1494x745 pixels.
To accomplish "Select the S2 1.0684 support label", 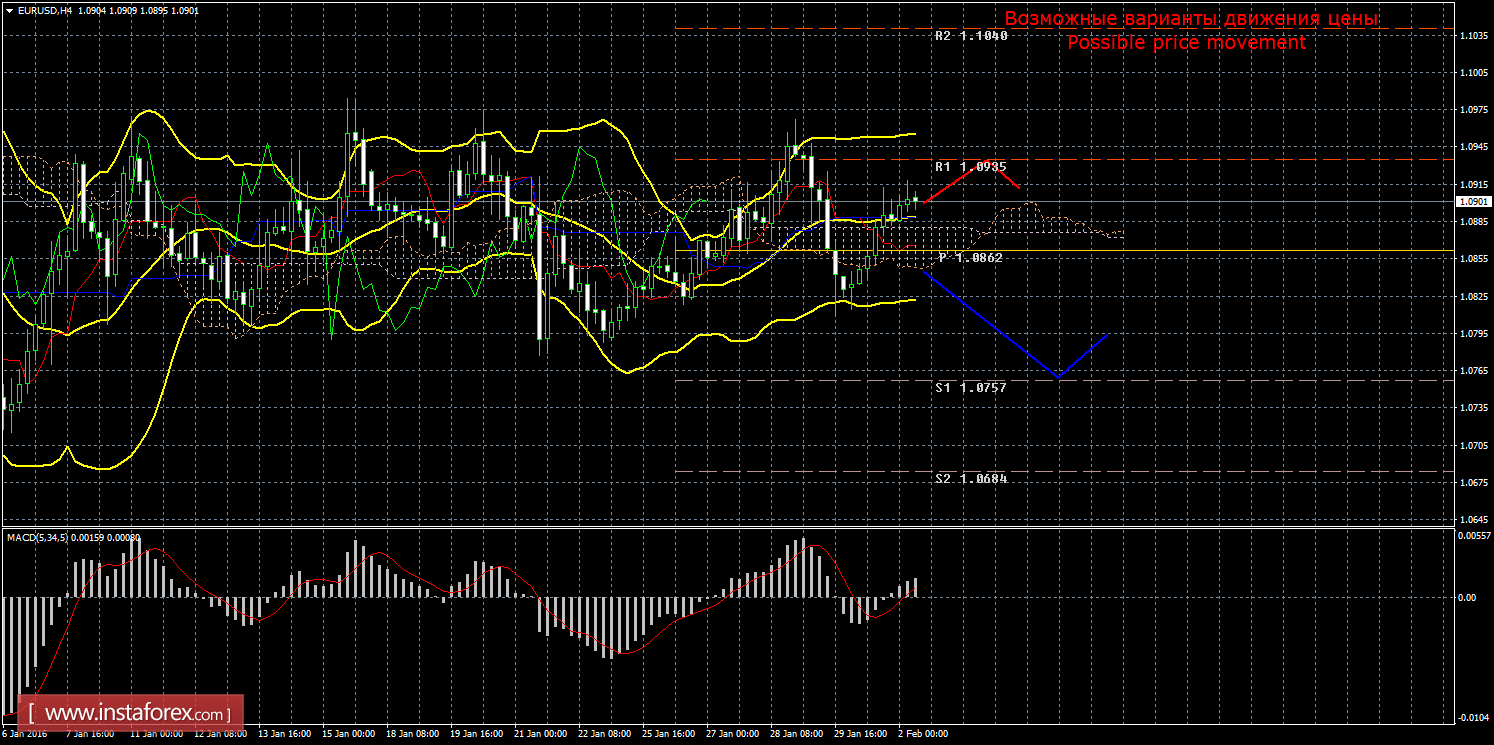I will tap(970, 478).
